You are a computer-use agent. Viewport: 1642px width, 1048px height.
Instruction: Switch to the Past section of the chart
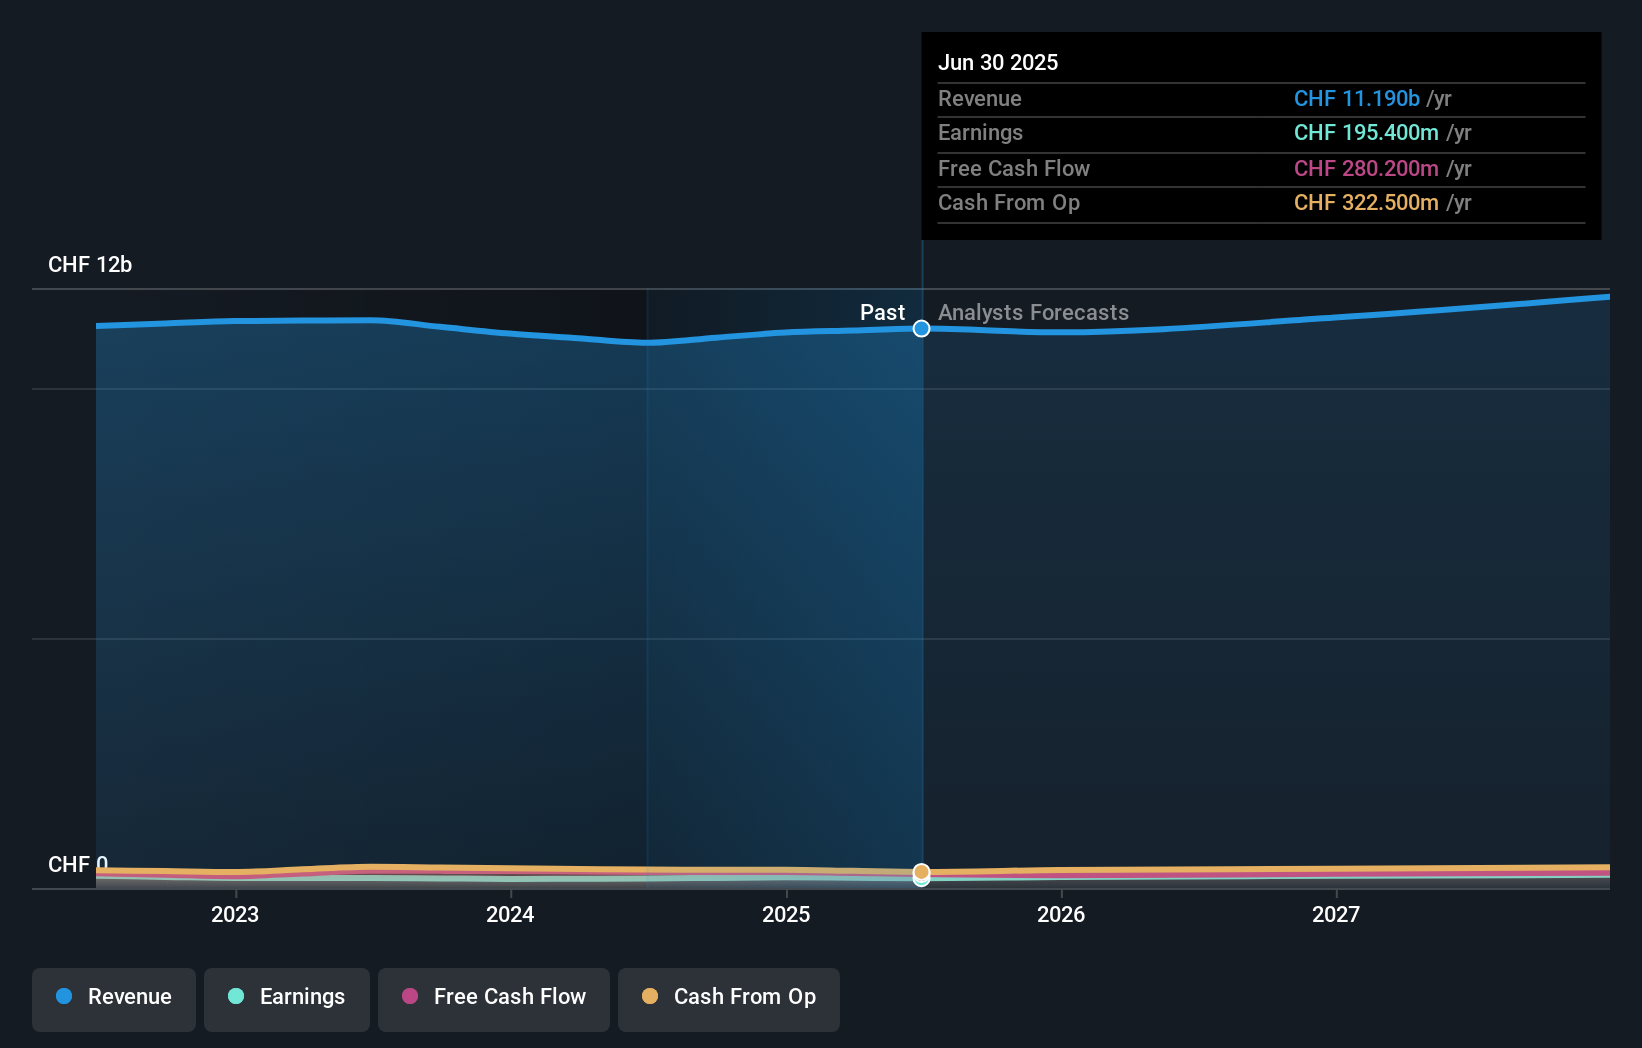(x=882, y=312)
